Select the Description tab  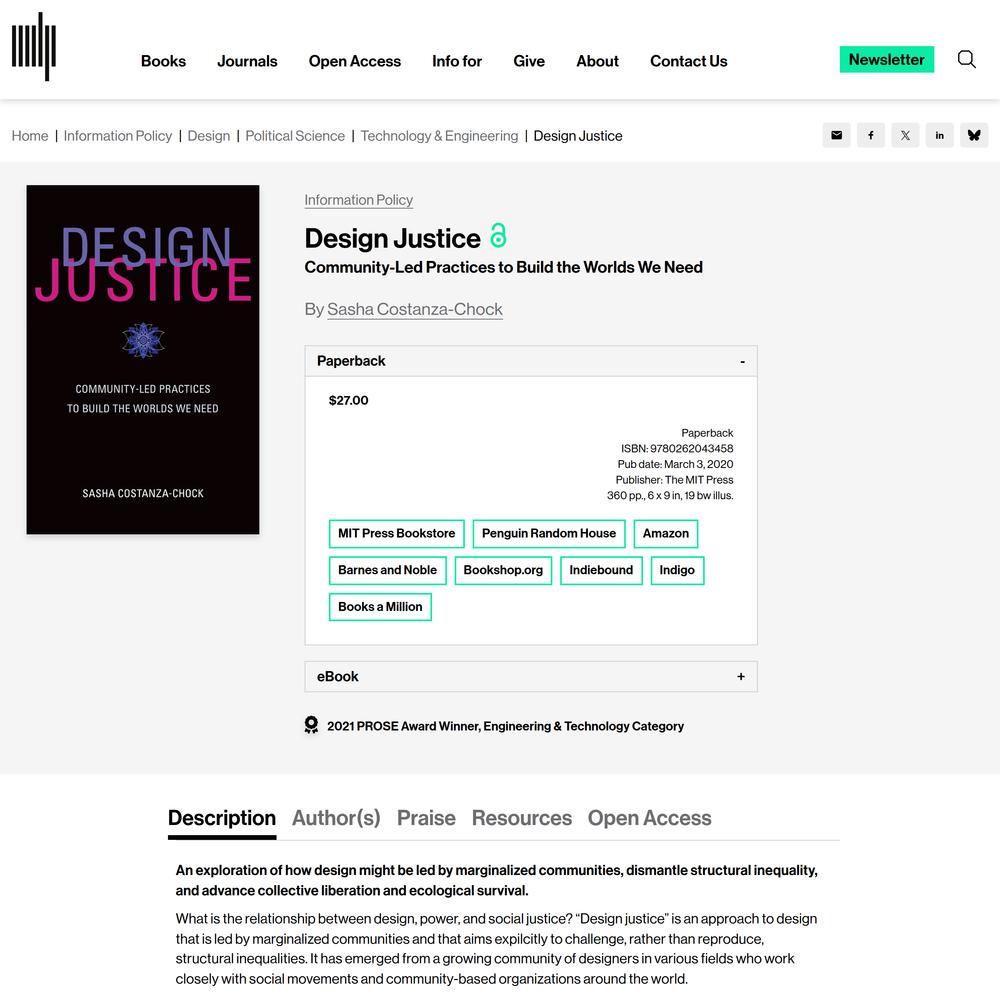click(222, 818)
